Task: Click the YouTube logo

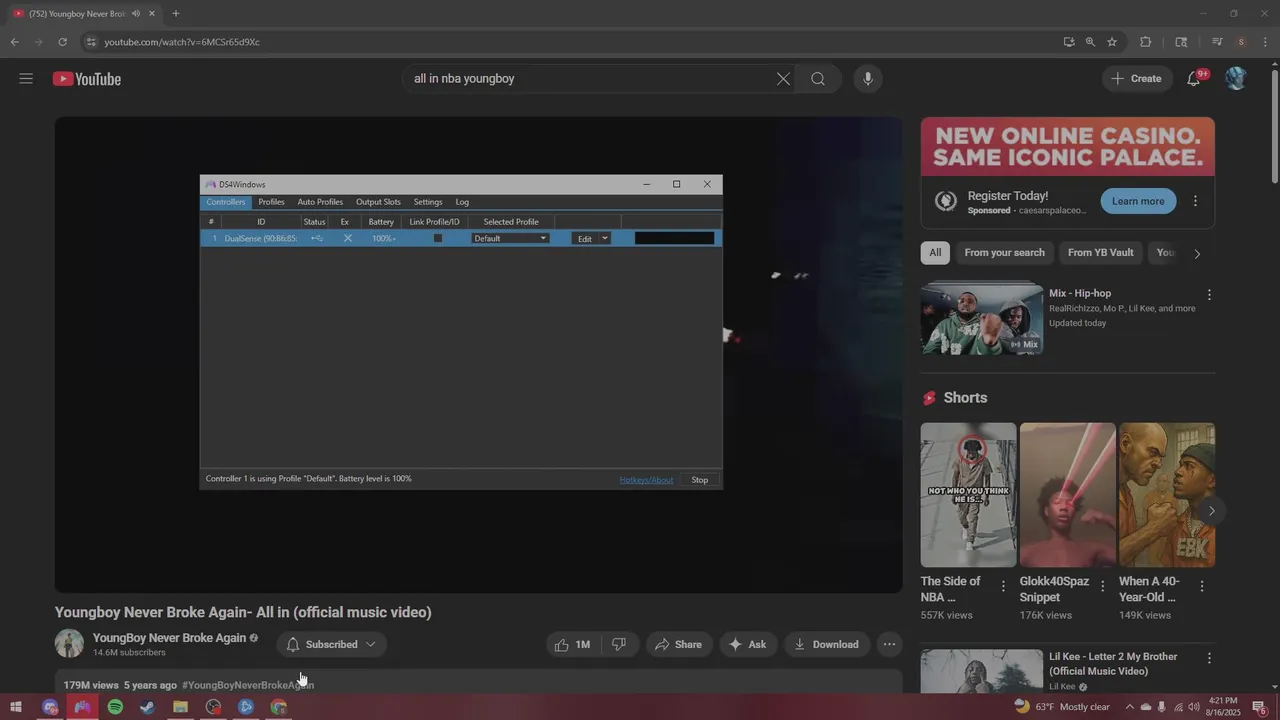Action: click(87, 79)
